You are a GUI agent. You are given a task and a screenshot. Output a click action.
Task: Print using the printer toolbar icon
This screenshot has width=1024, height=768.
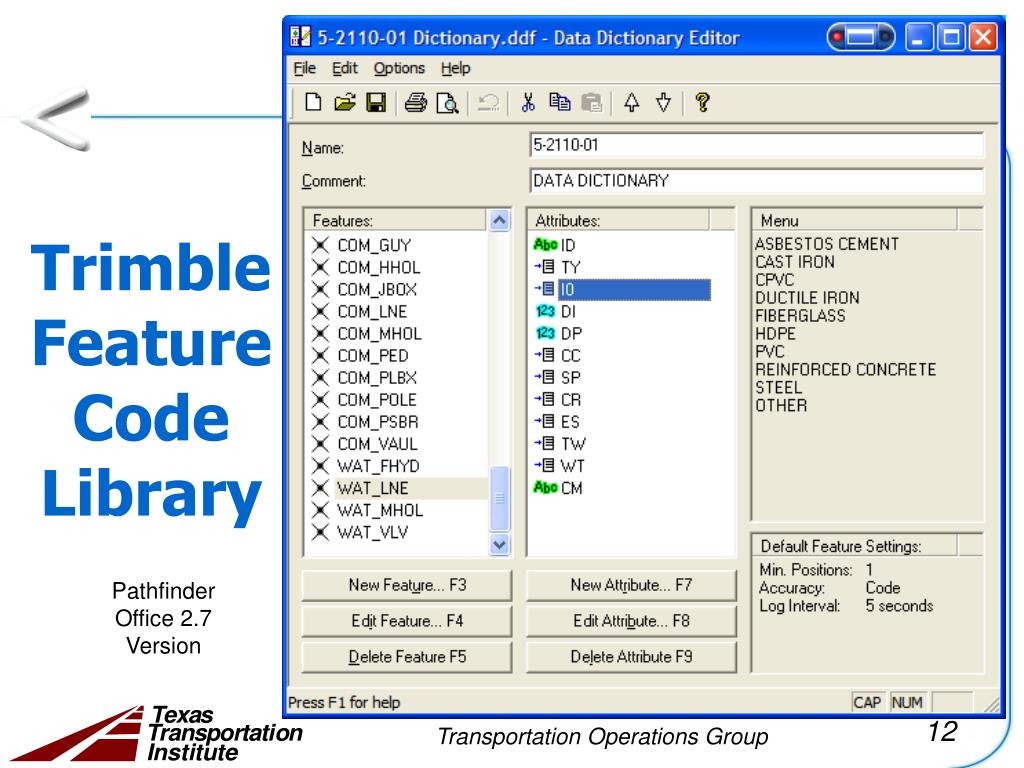[415, 103]
